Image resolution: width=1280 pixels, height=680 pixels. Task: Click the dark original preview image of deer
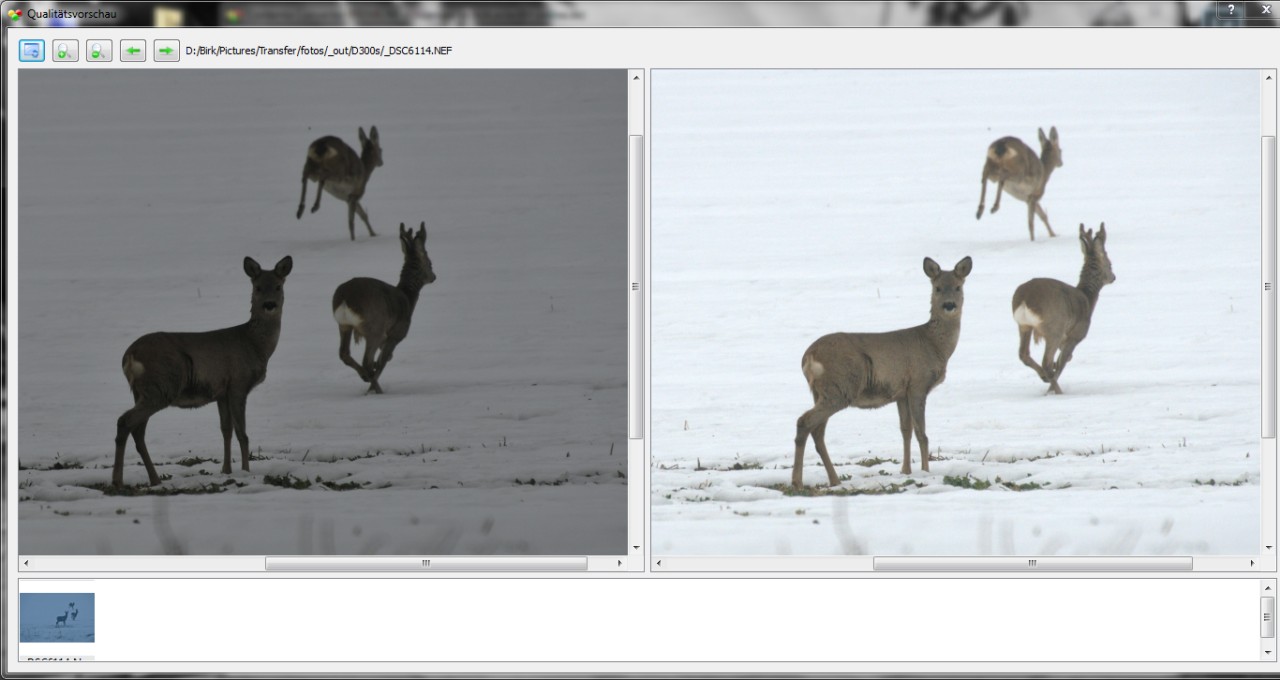pyautogui.click(x=323, y=312)
